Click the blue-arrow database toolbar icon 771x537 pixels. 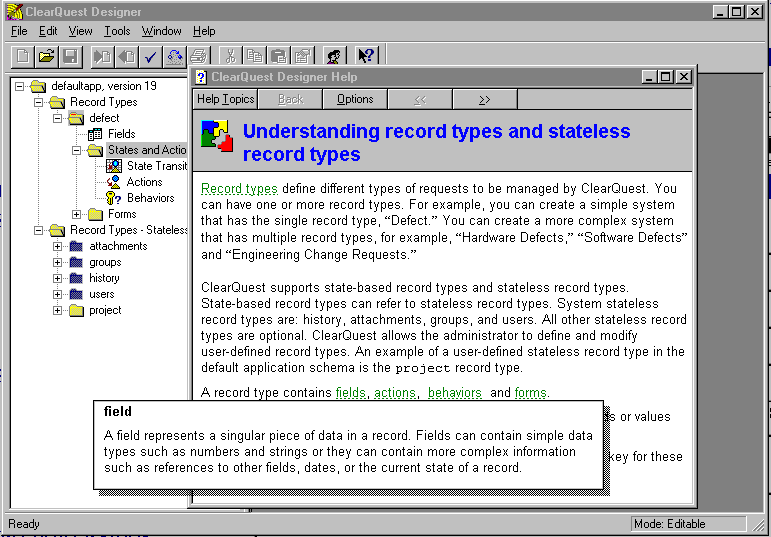coord(174,57)
